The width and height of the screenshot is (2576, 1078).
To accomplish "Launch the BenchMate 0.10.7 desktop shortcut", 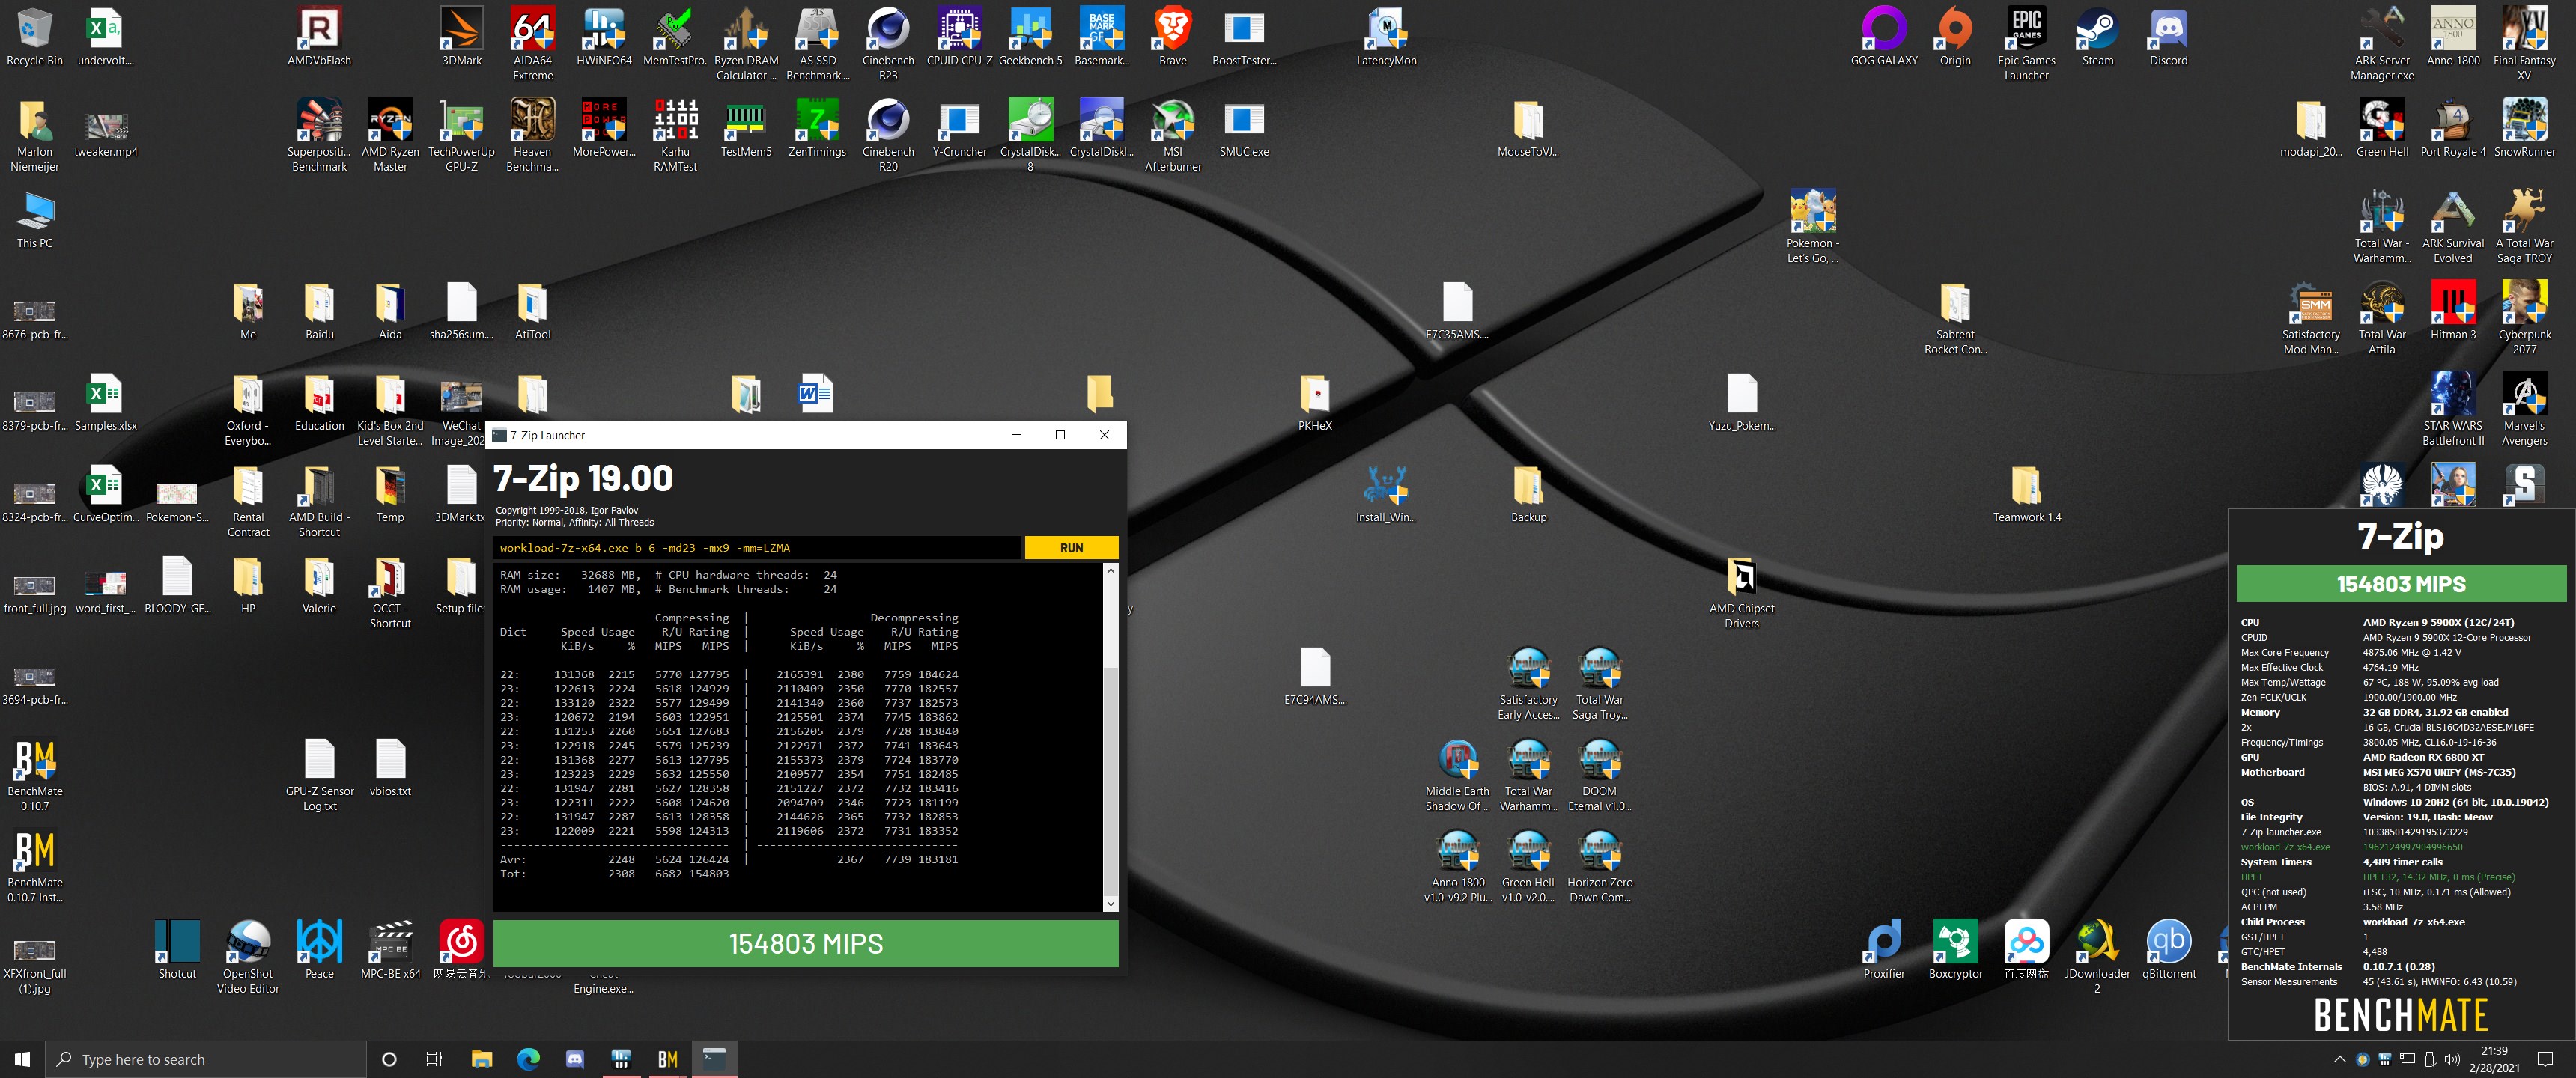I will [35, 775].
